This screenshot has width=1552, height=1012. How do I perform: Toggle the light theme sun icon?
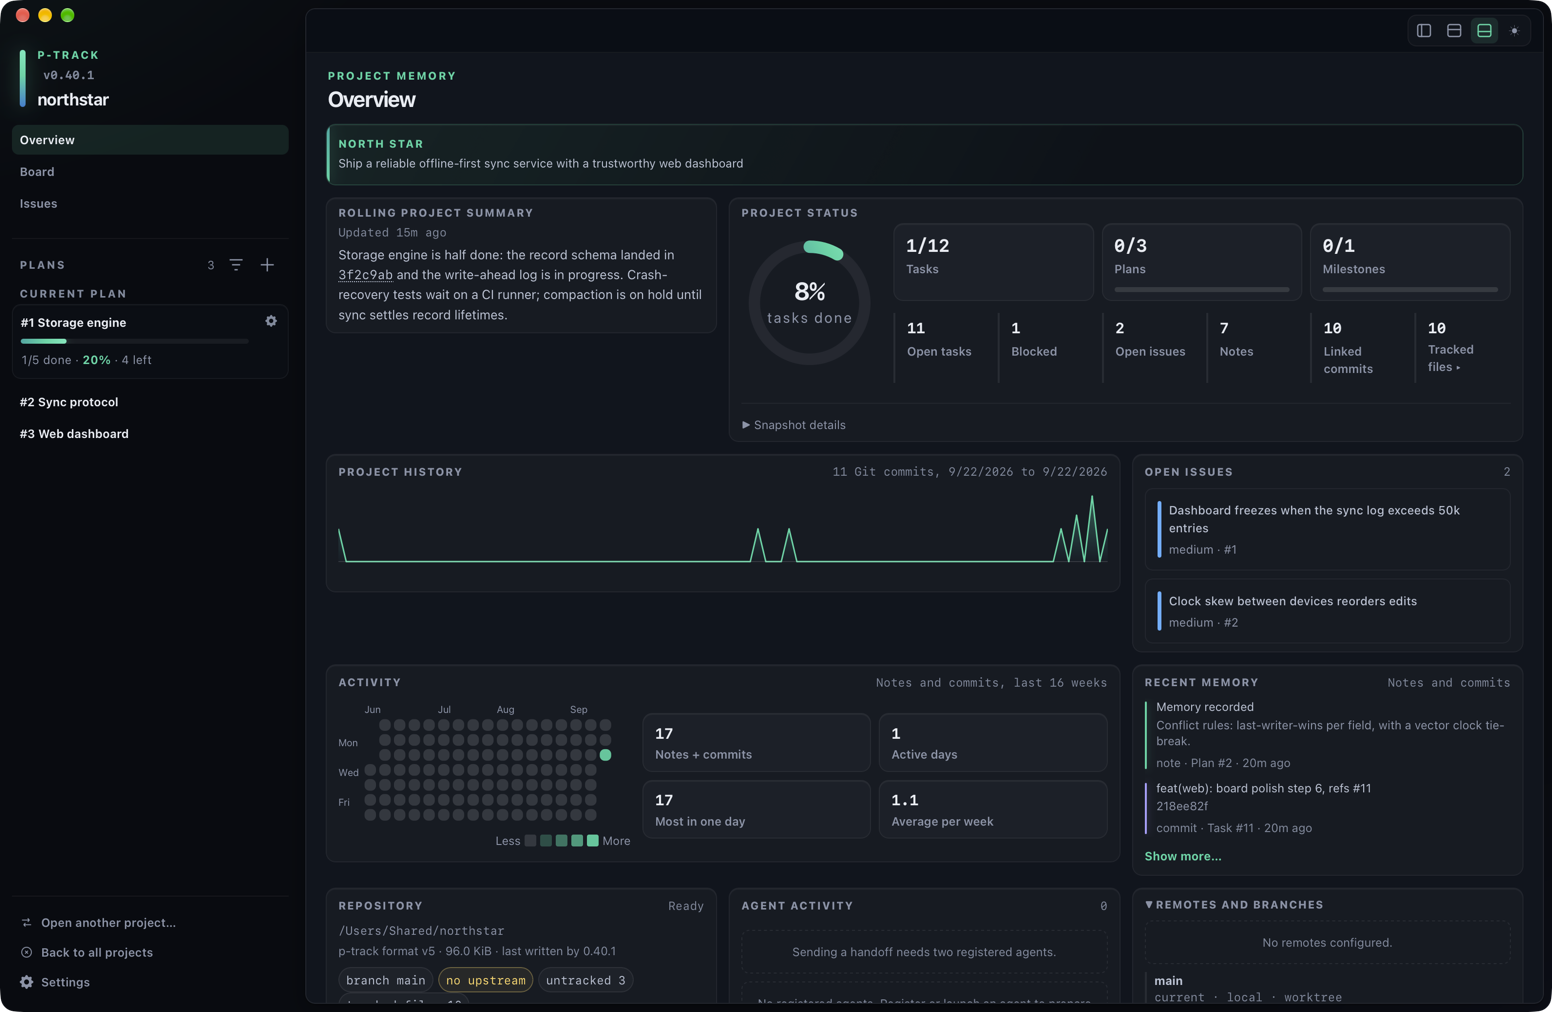click(1514, 31)
